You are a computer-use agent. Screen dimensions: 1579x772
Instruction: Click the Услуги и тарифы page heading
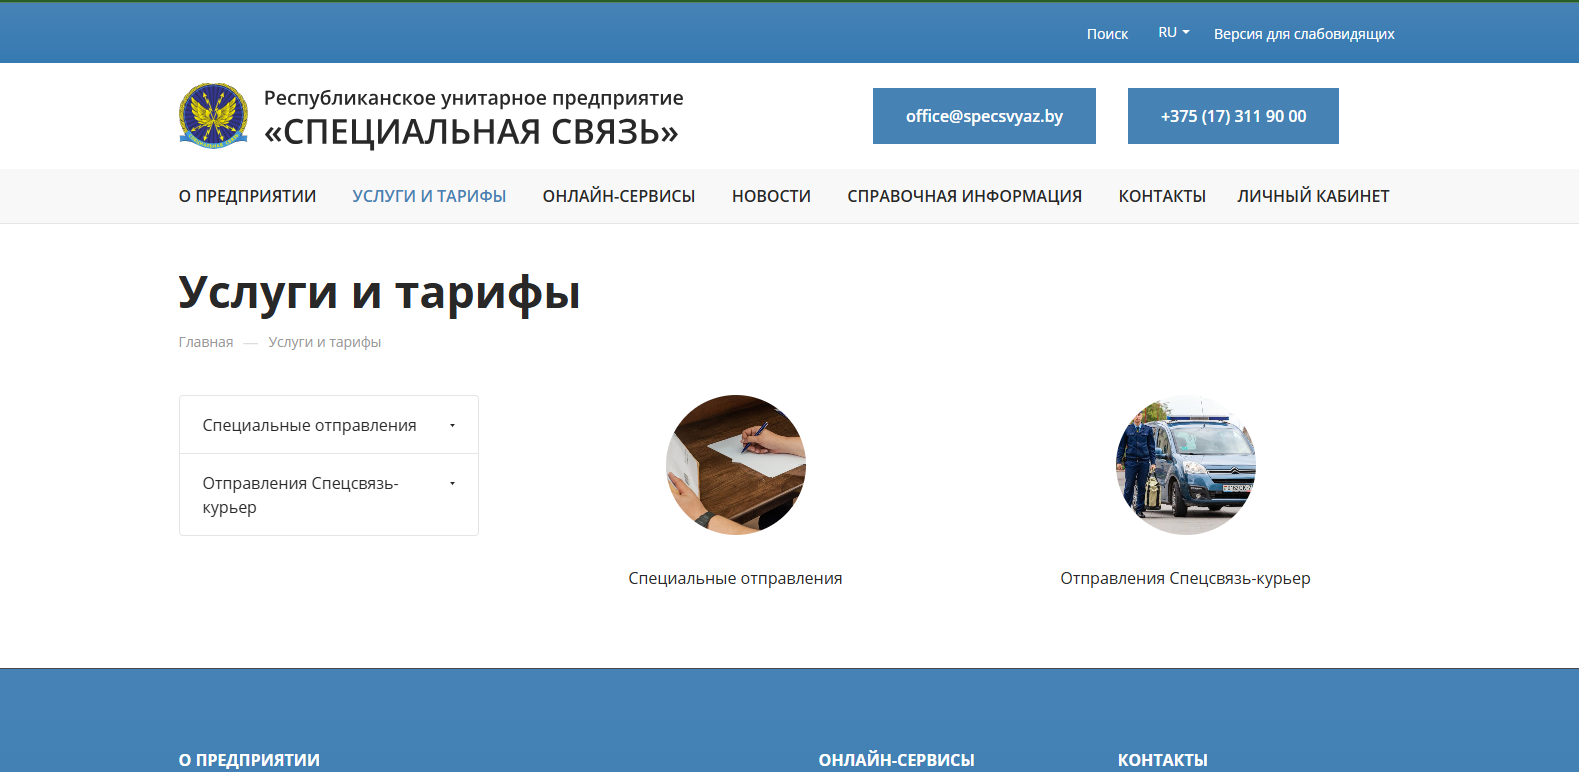(379, 293)
